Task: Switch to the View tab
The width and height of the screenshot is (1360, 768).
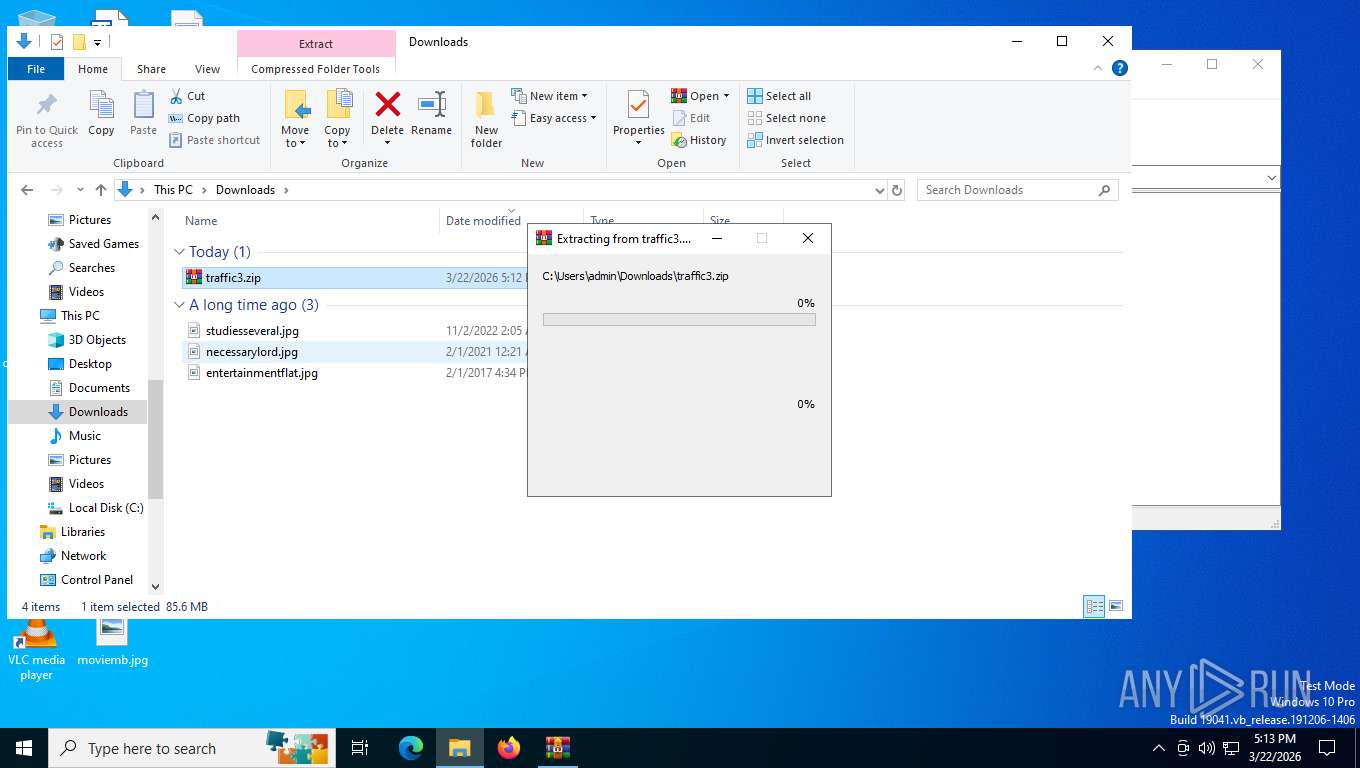Action: pos(208,69)
